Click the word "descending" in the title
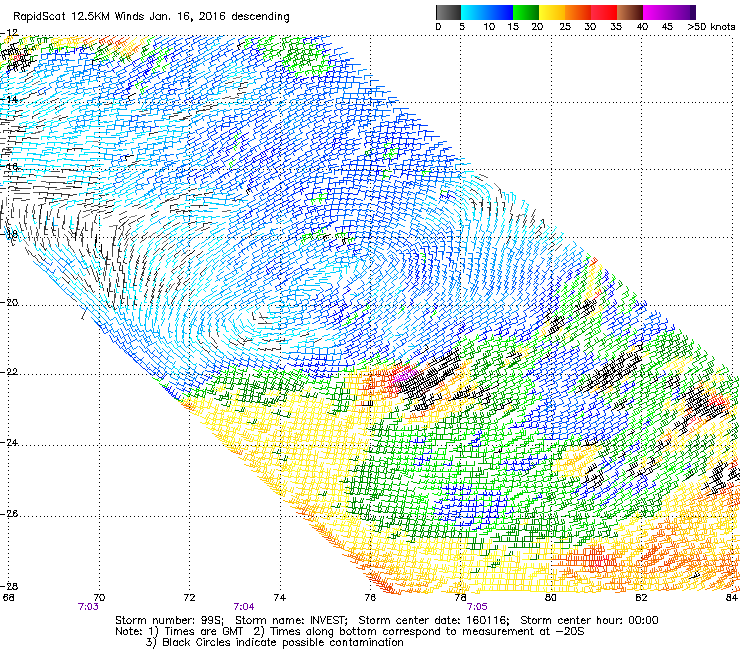This screenshot has width=740, height=650. [x=260, y=17]
